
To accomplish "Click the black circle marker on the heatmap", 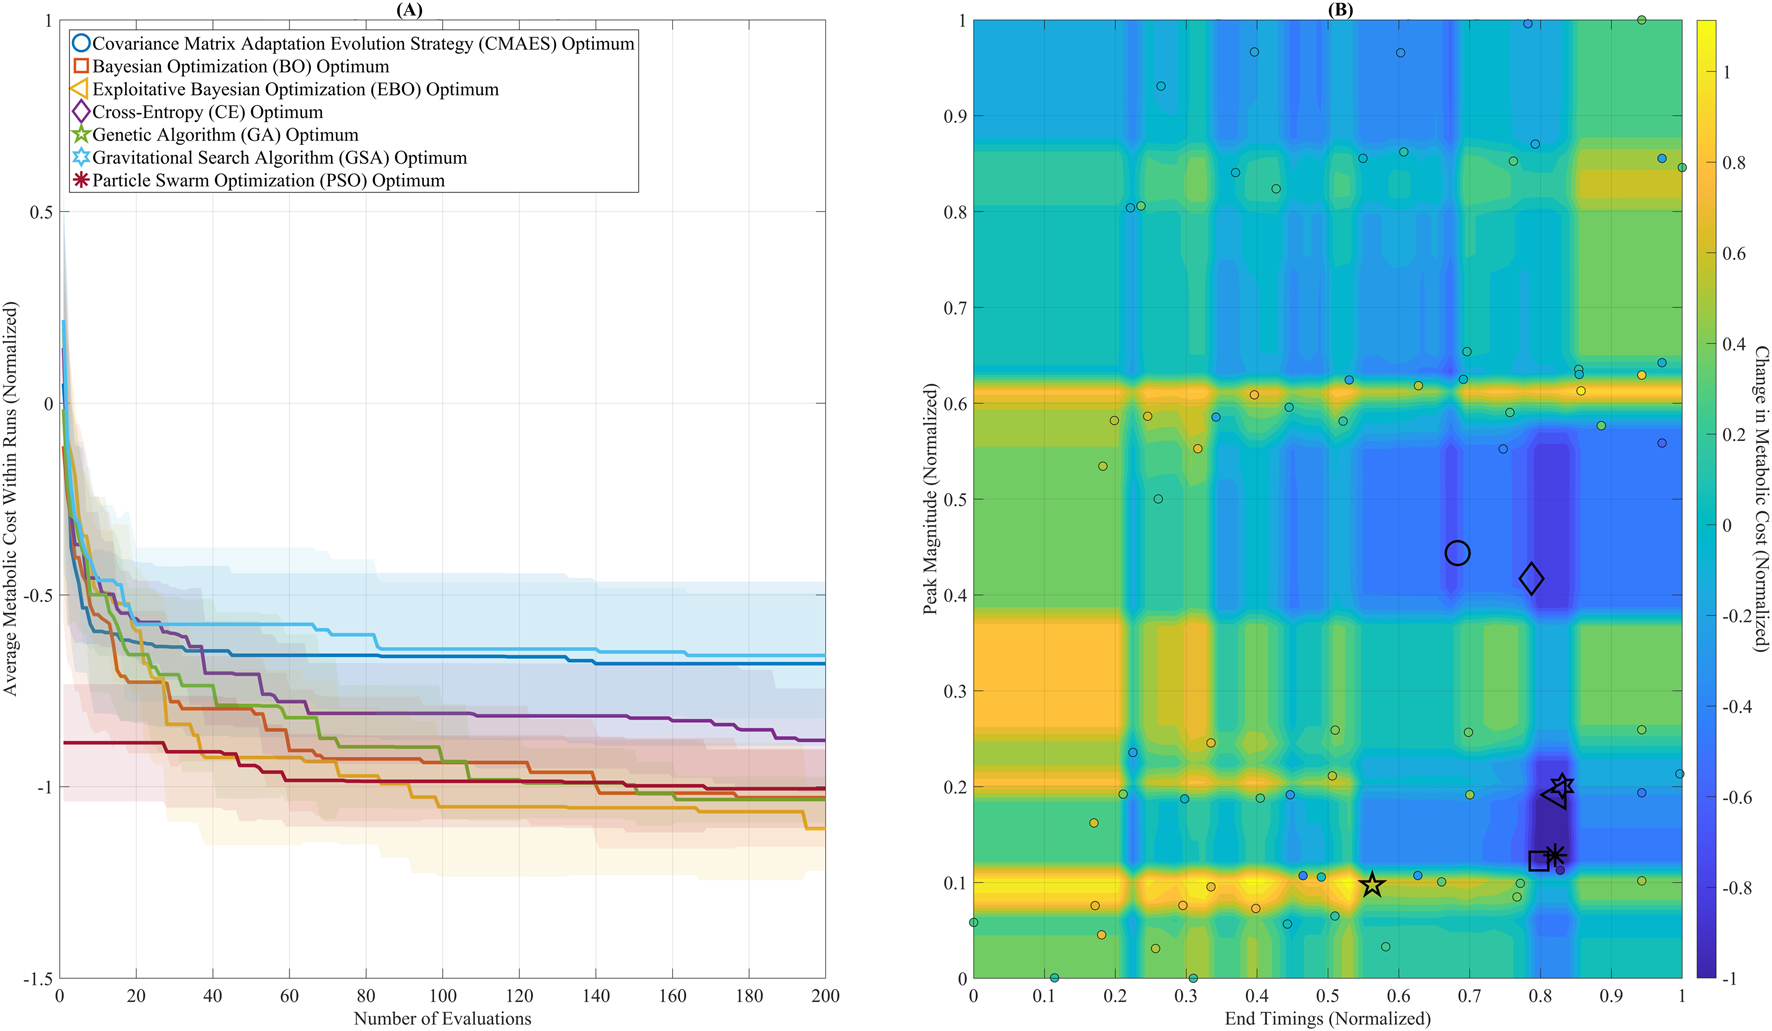I will click(1457, 553).
